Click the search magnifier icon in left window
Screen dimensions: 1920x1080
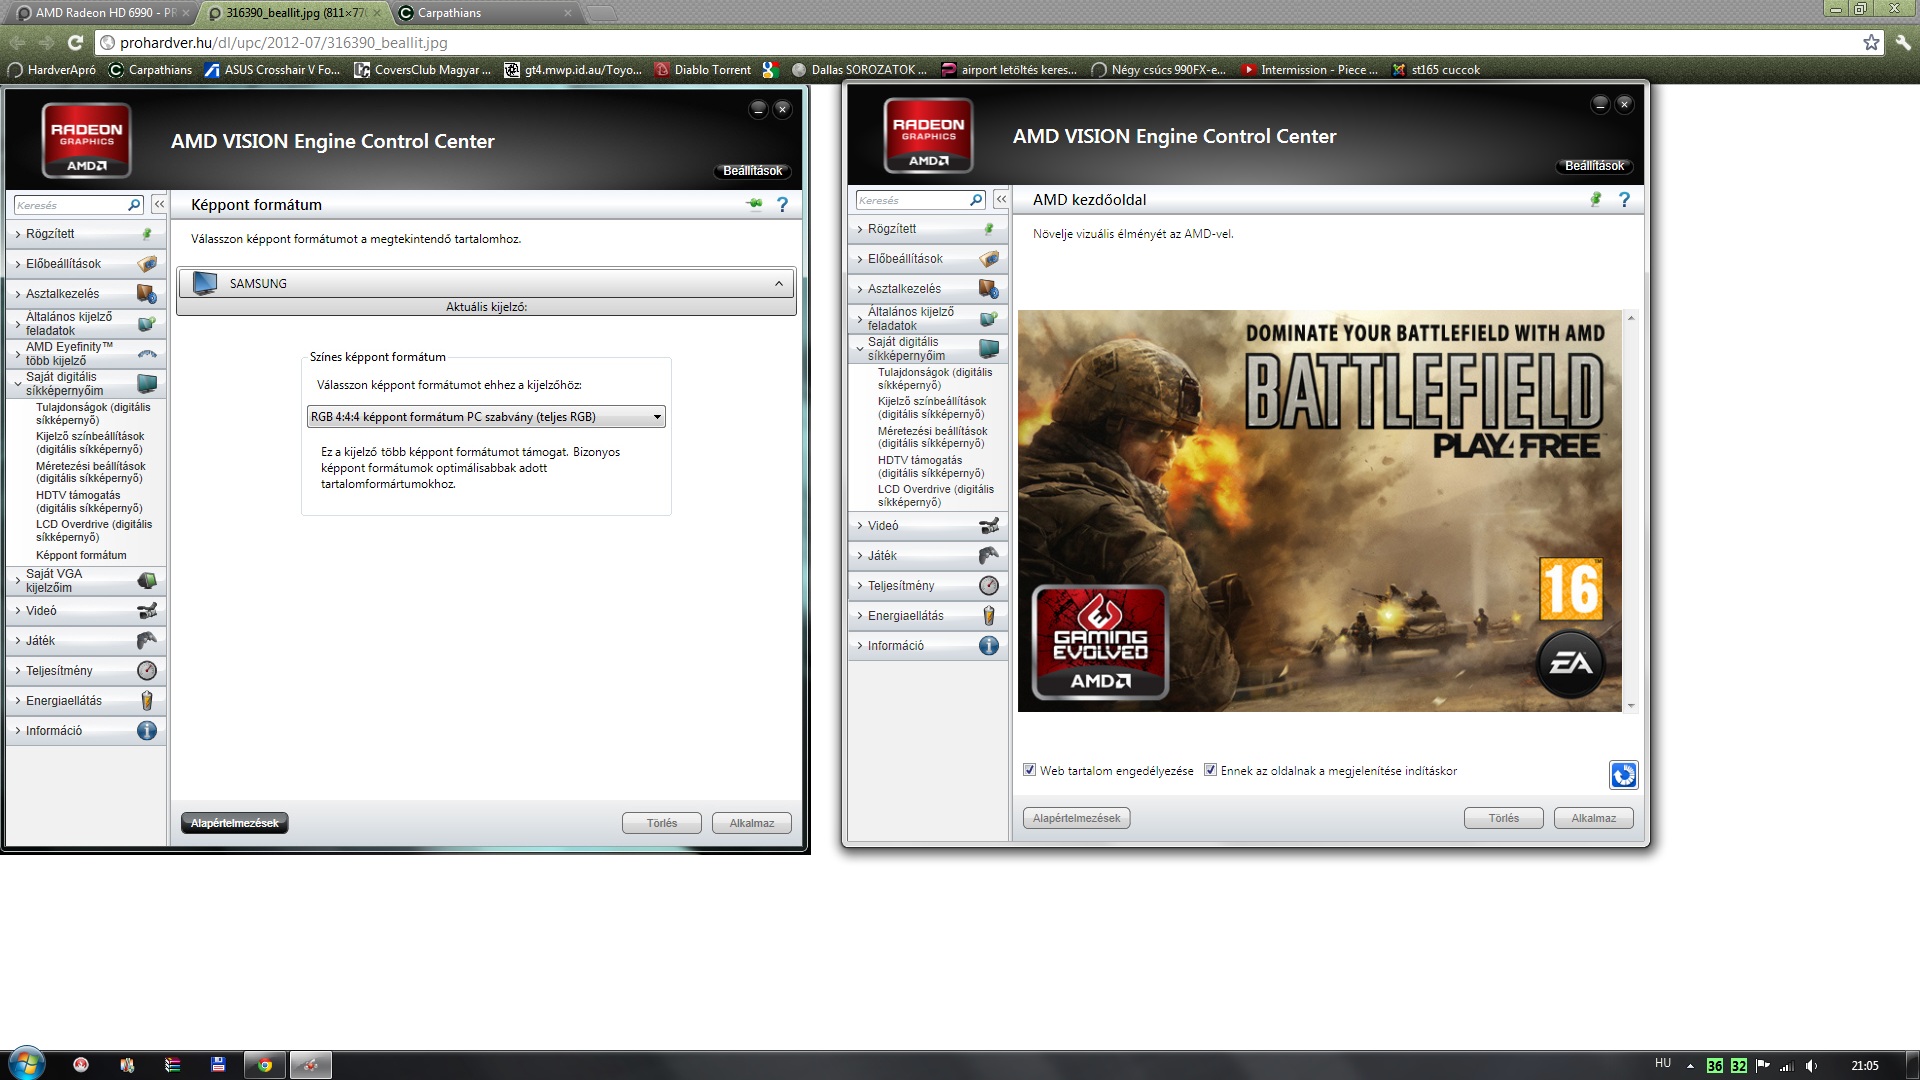click(x=134, y=205)
